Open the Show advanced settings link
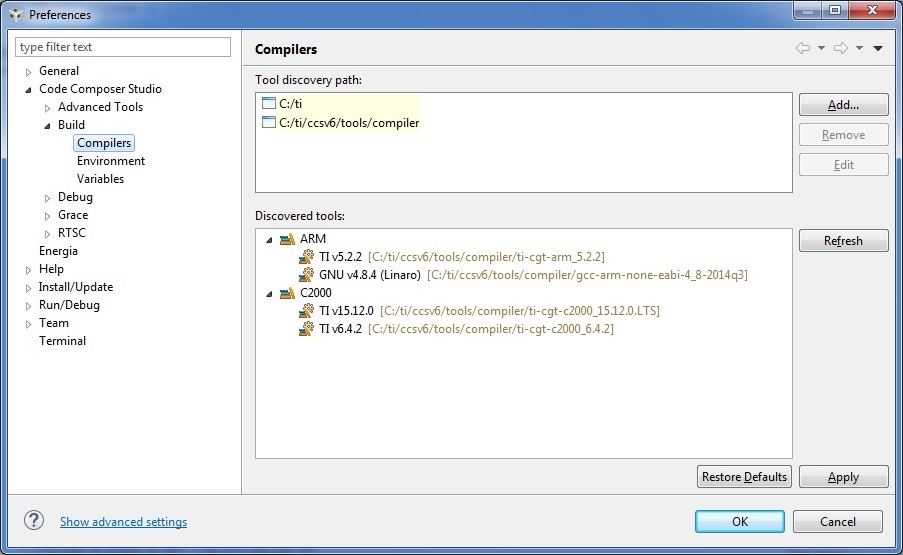903x555 pixels. (123, 522)
